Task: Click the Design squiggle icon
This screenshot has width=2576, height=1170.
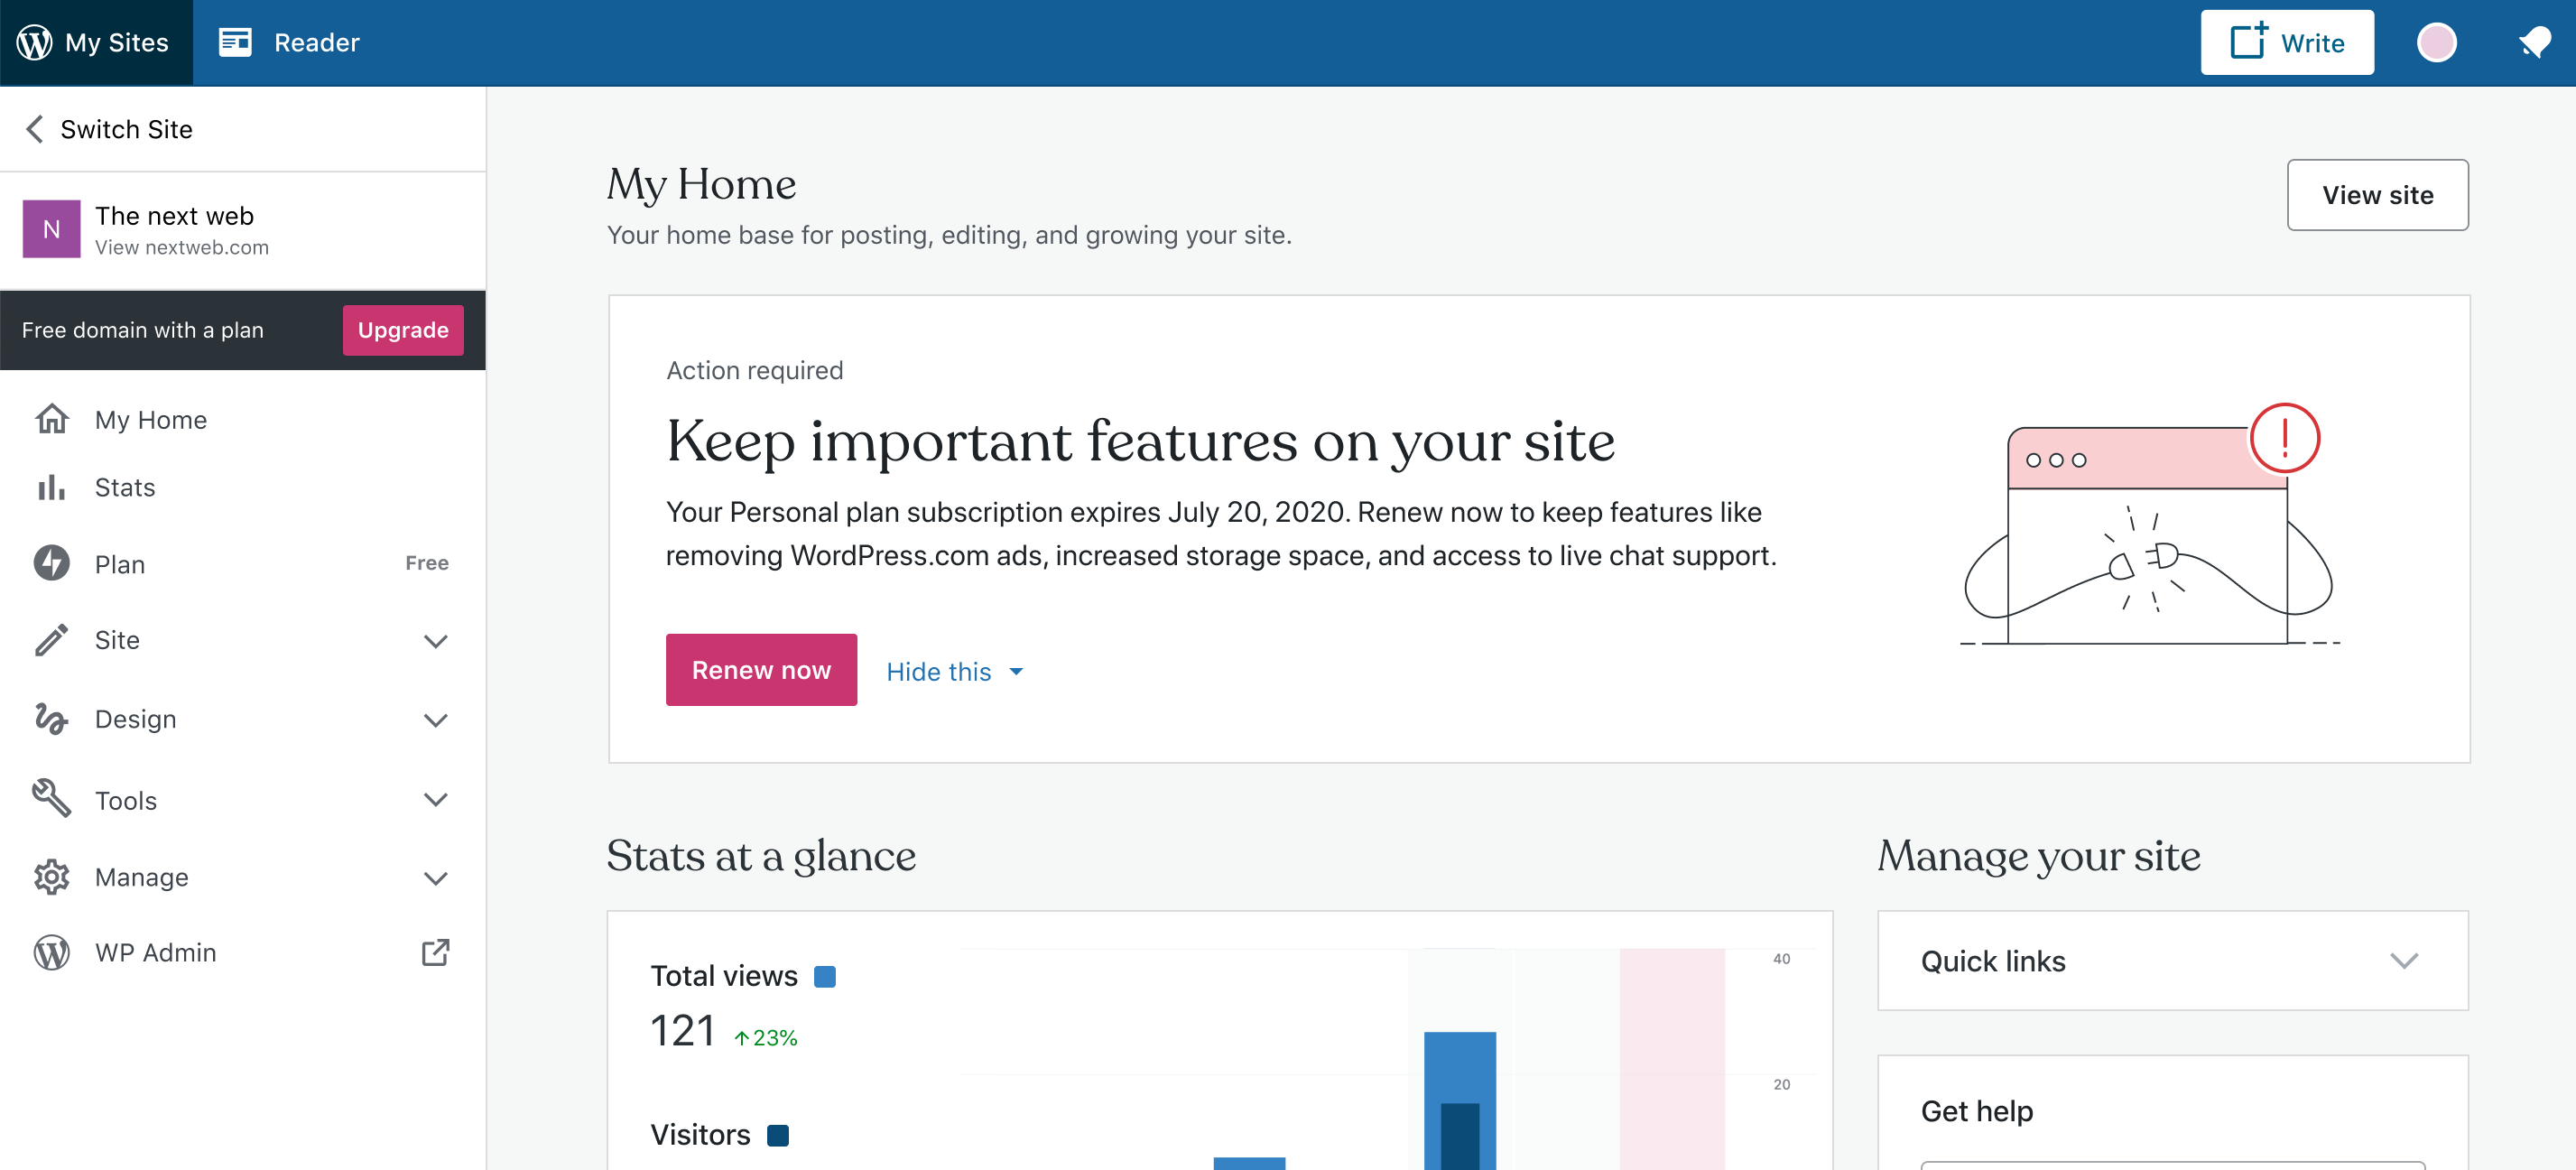Action: pos(51,719)
